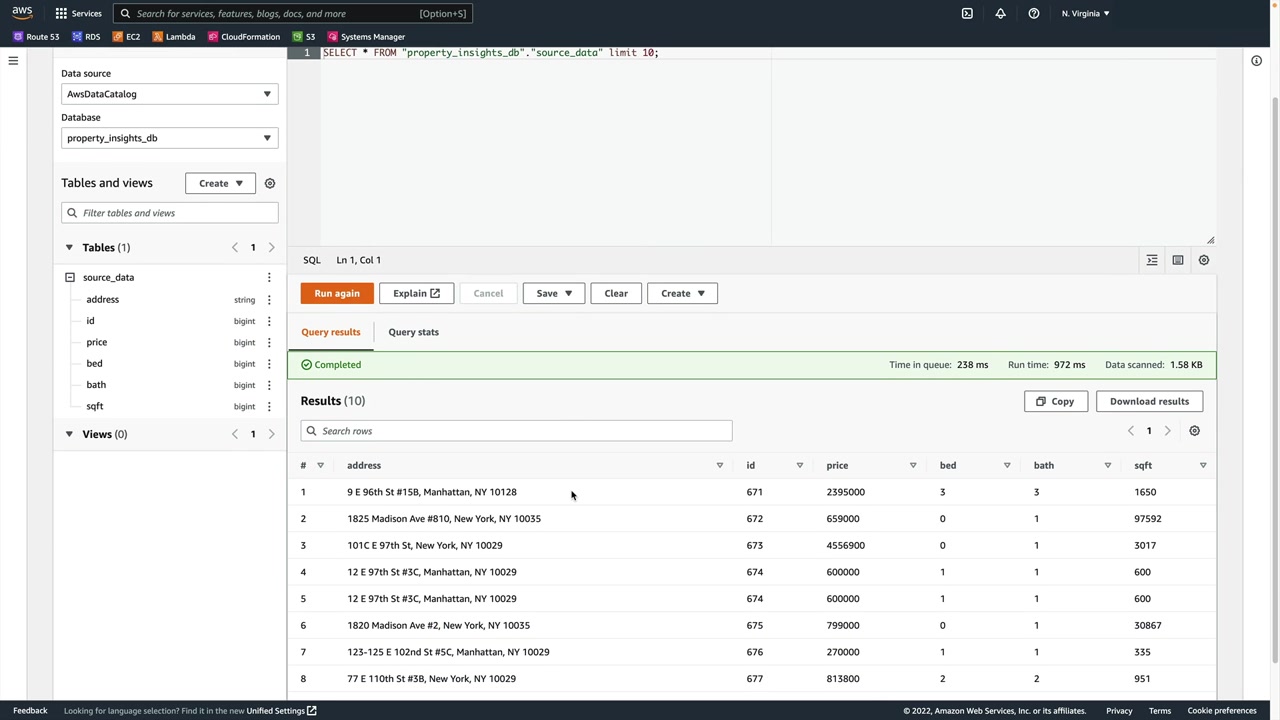This screenshot has width=1280, height=720.
Task: Open query editor preferences gear
Action: coord(1203,260)
